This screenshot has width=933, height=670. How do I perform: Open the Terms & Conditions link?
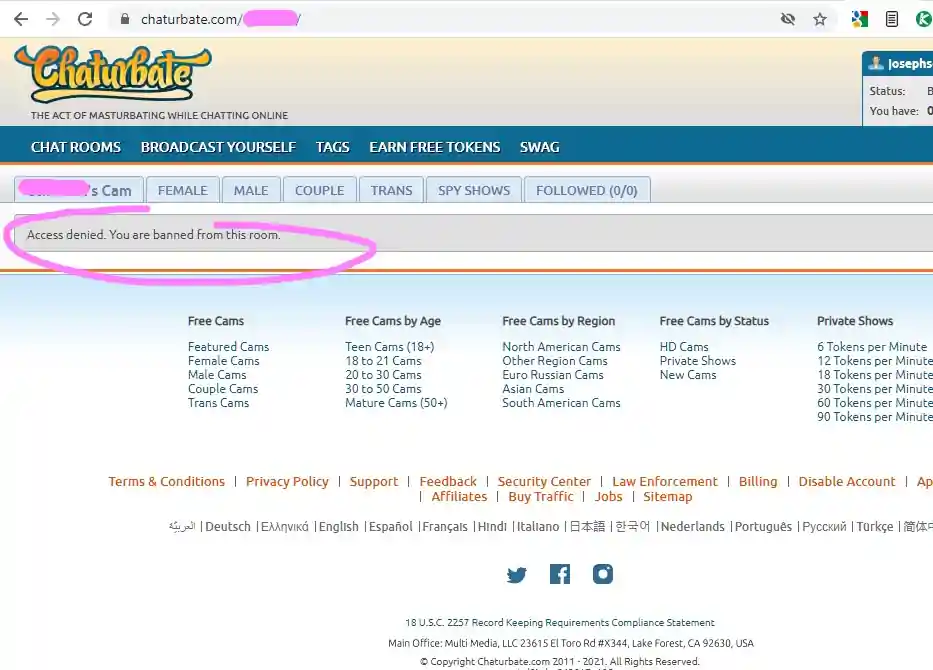coord(167,481)
